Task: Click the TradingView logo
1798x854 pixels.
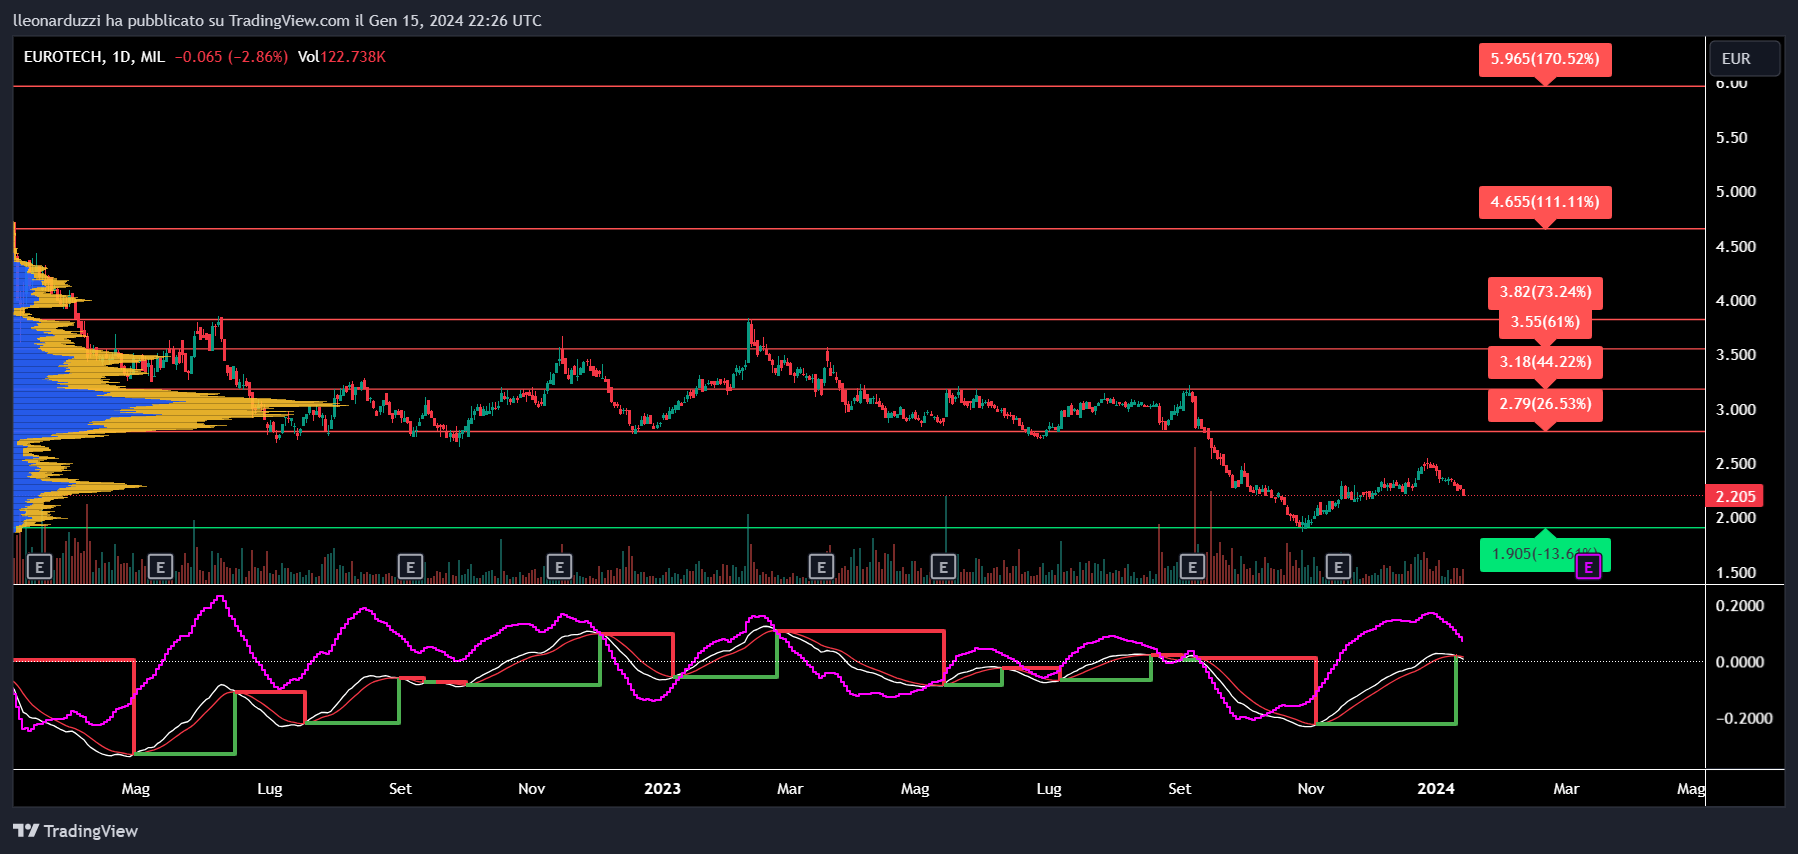Action: click(75, 831)
